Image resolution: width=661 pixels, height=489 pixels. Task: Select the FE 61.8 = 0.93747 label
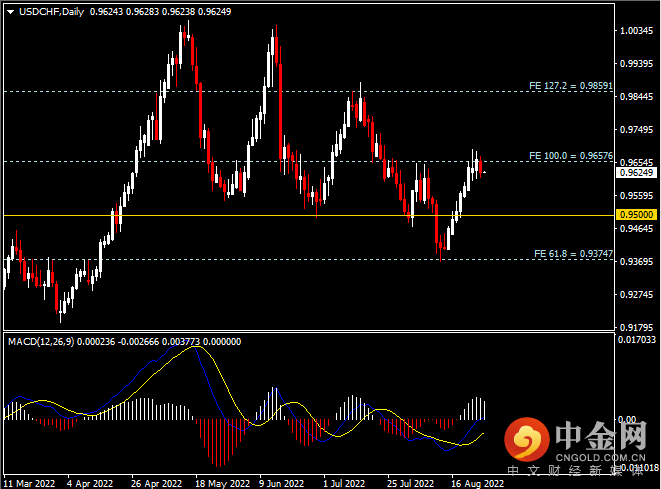[573, 254]
